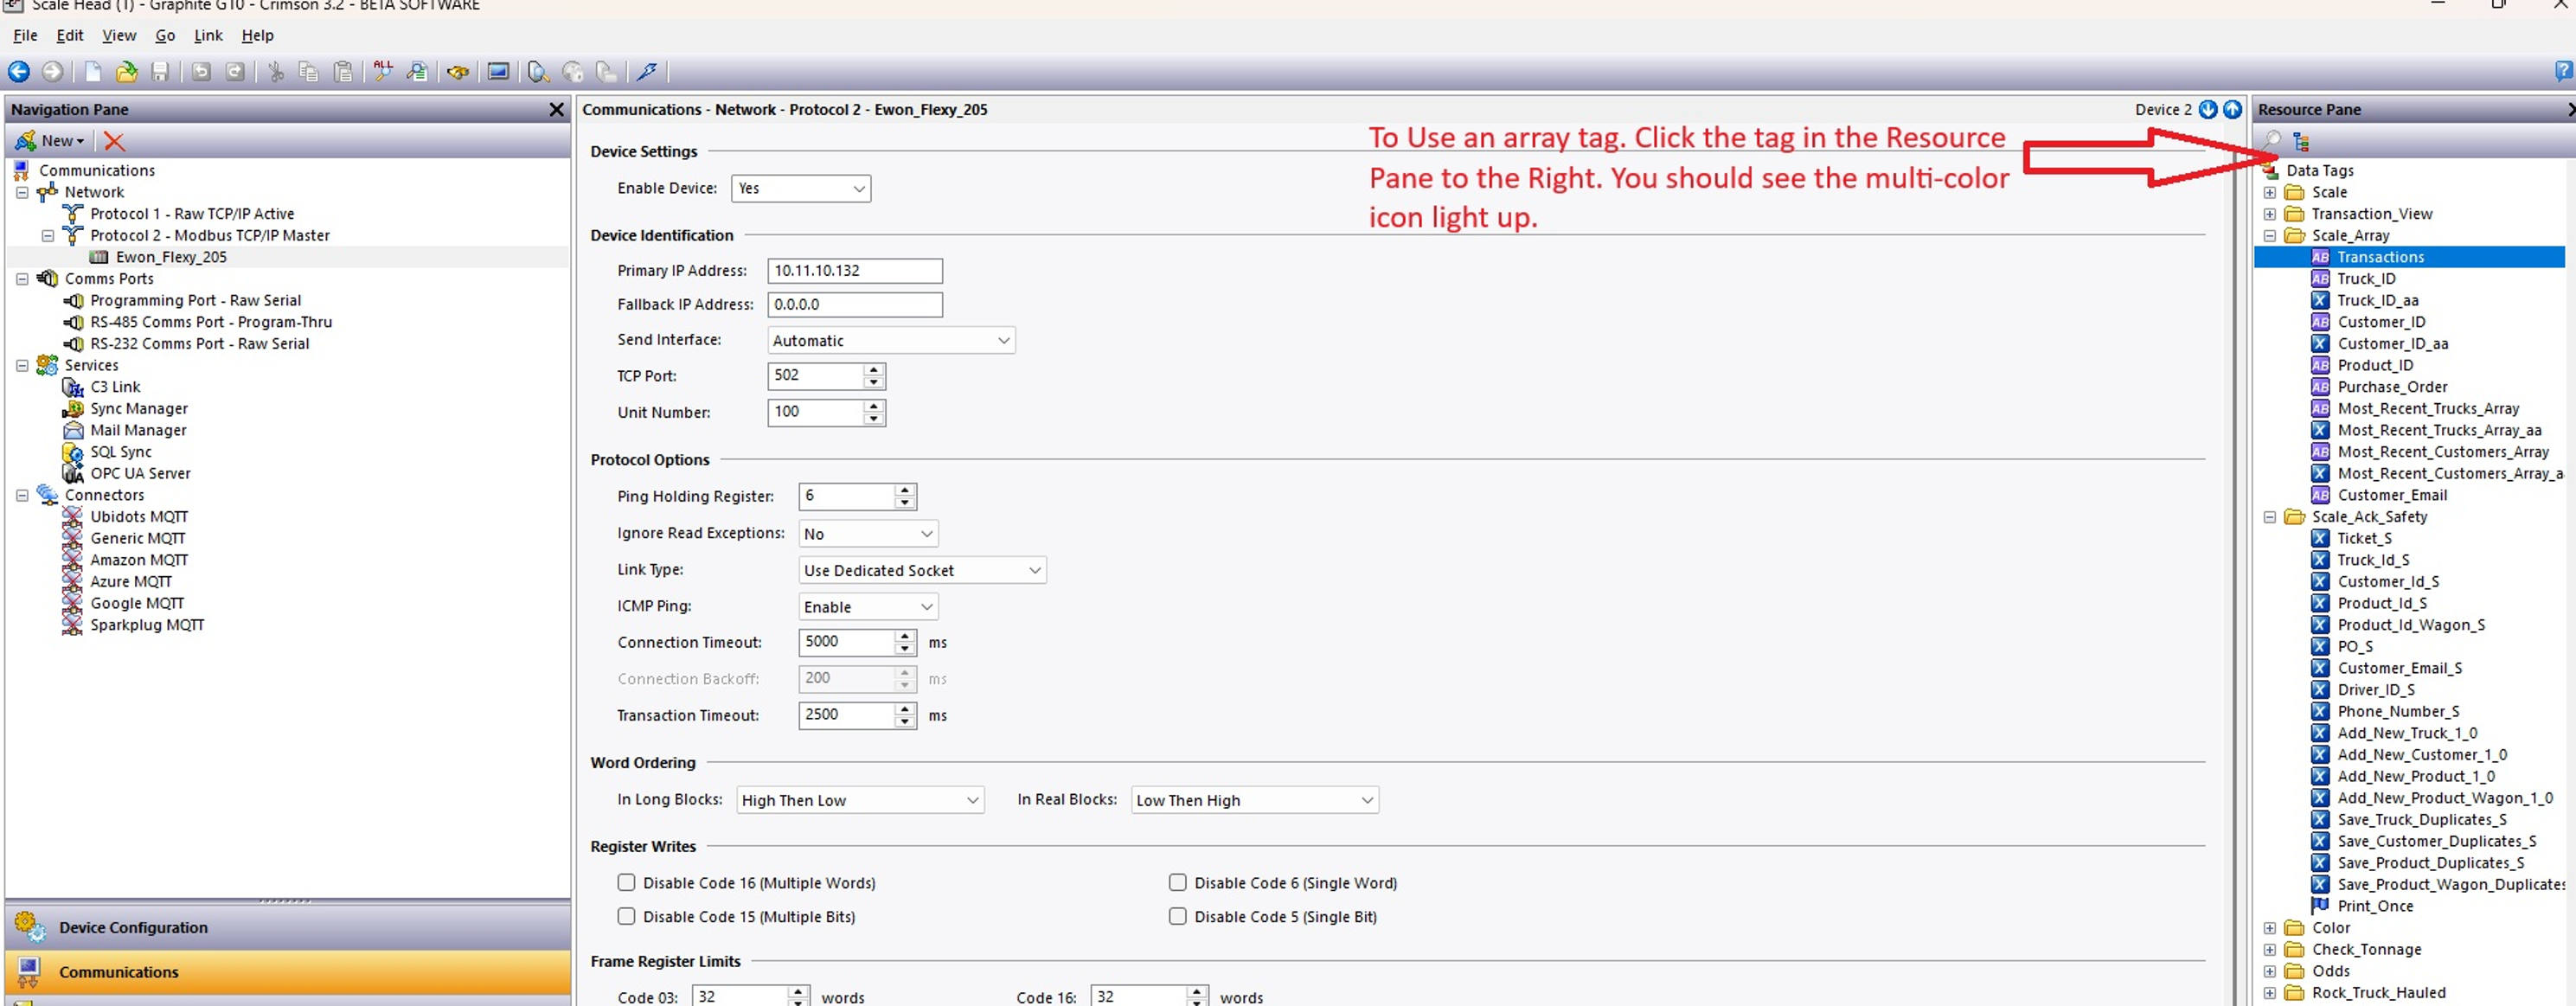Click the magnifier search icon in Resource Pane
Screen dimensions: 2576x1006
tap(2272, 140)
